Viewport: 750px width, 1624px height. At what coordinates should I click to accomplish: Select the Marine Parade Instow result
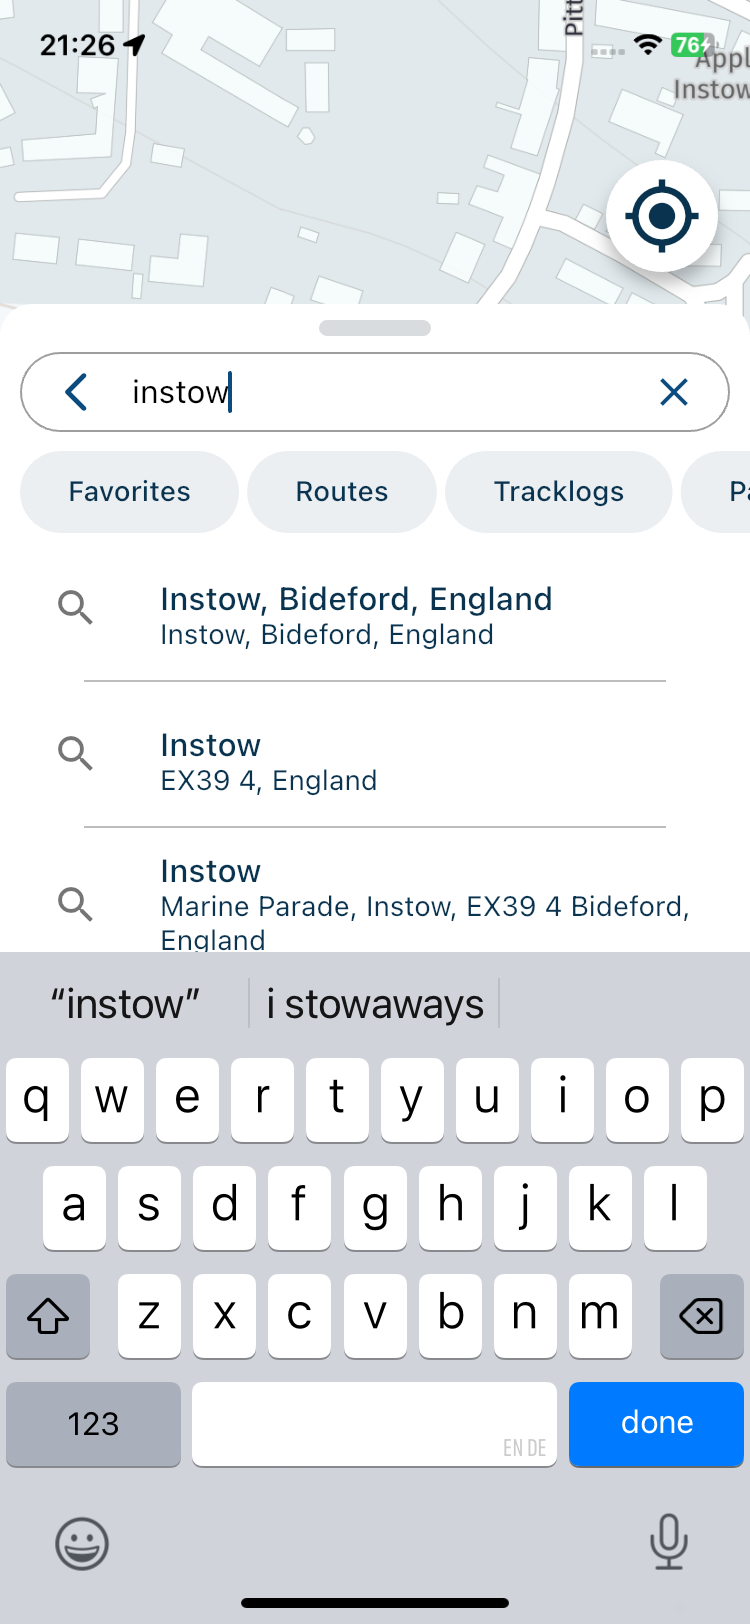pyautogui.click(x=425, y=900)
